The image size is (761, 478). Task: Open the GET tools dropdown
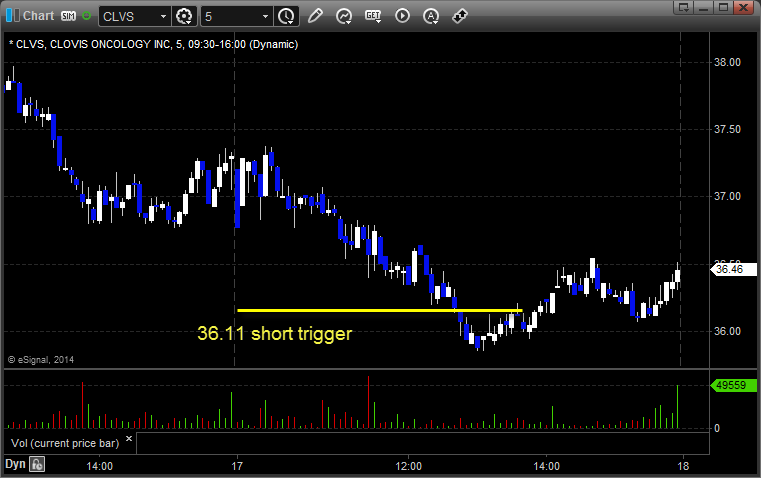(x=373, y=16)
